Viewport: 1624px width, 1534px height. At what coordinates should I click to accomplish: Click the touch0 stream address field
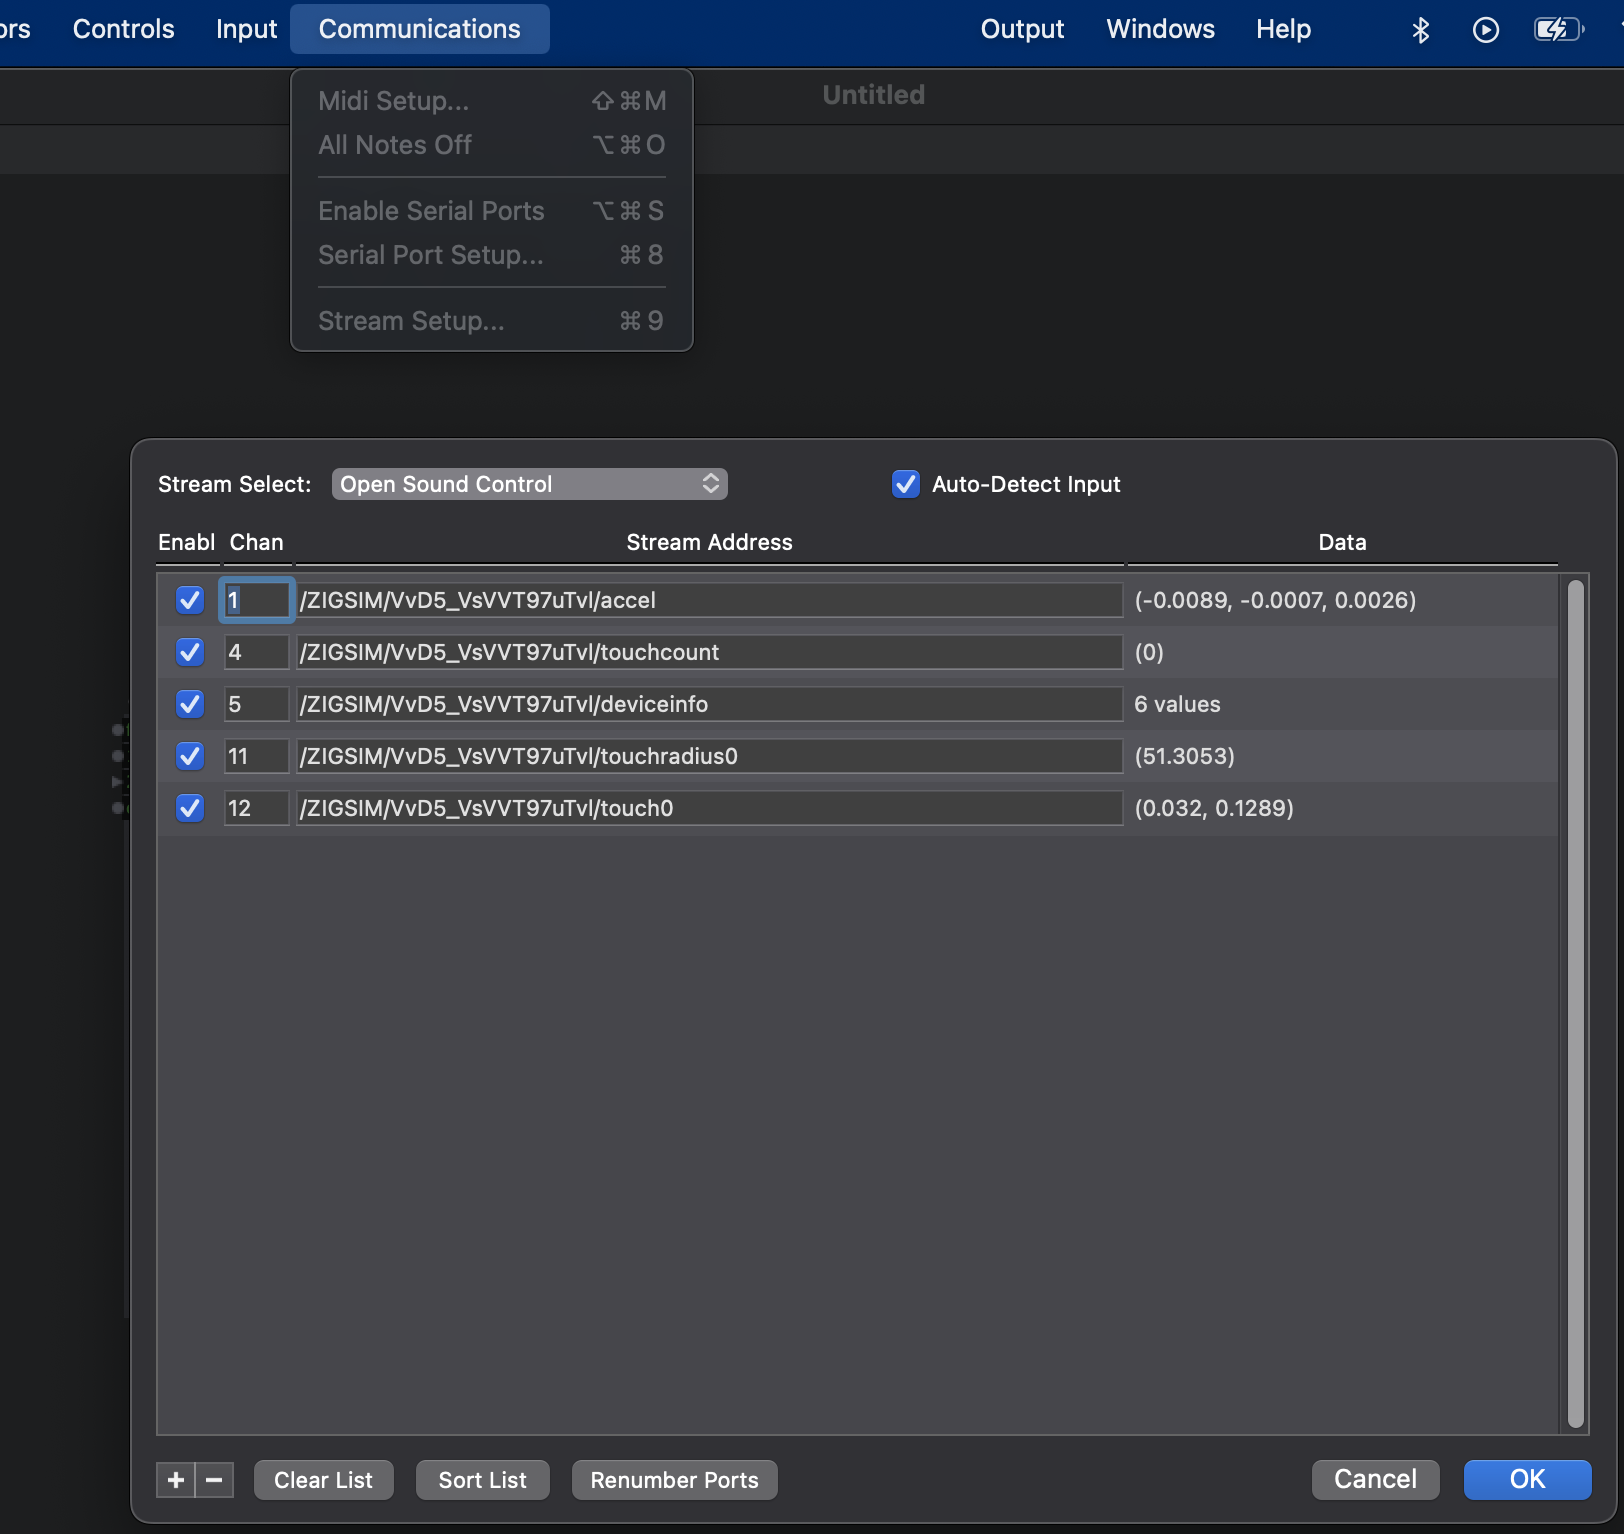point(710,808)
